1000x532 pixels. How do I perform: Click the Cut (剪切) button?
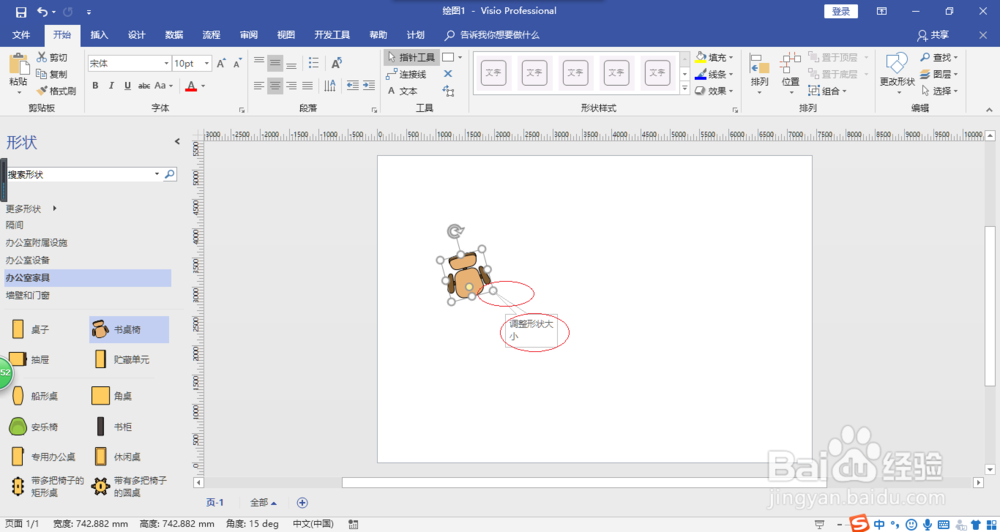[52, 57]
